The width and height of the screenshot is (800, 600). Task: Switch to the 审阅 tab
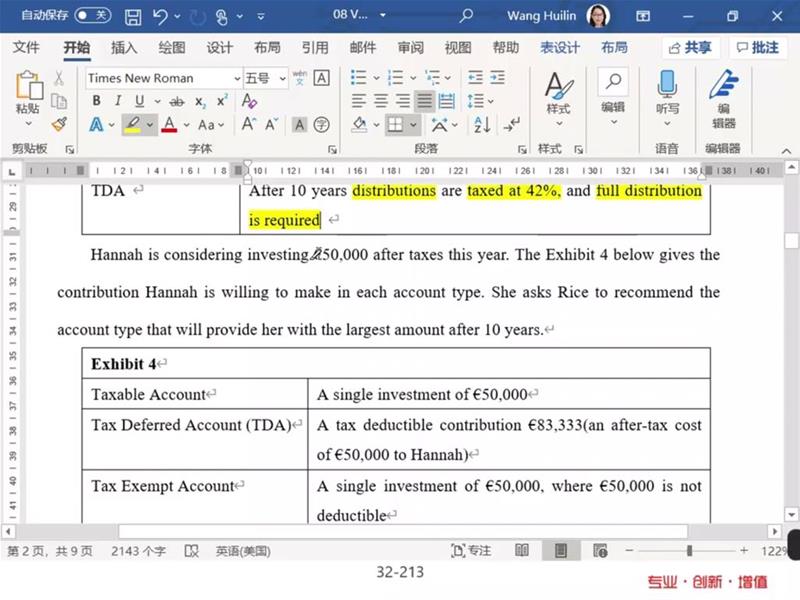(410, 48)
